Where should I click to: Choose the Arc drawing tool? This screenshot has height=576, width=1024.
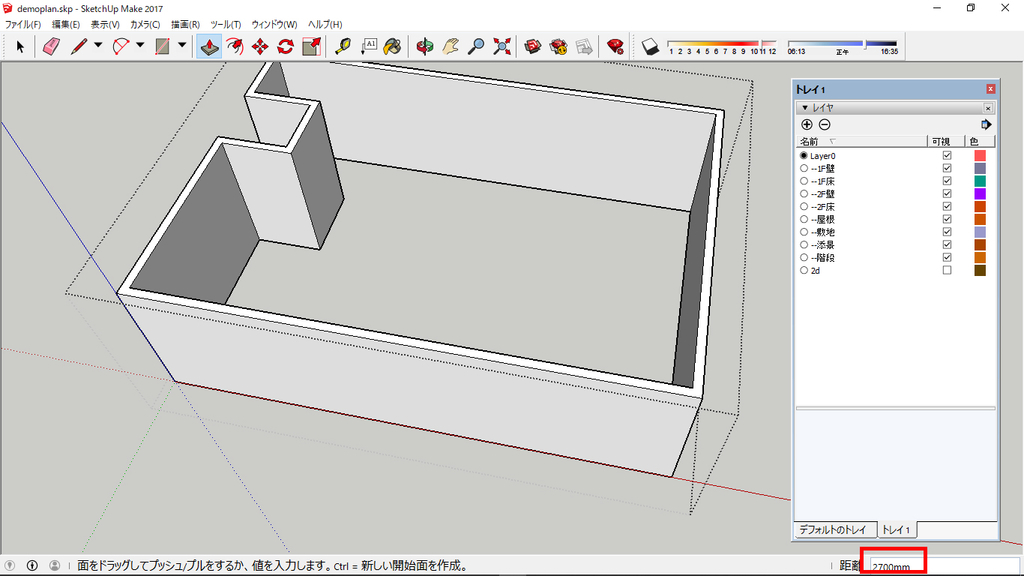pos(121,46)
